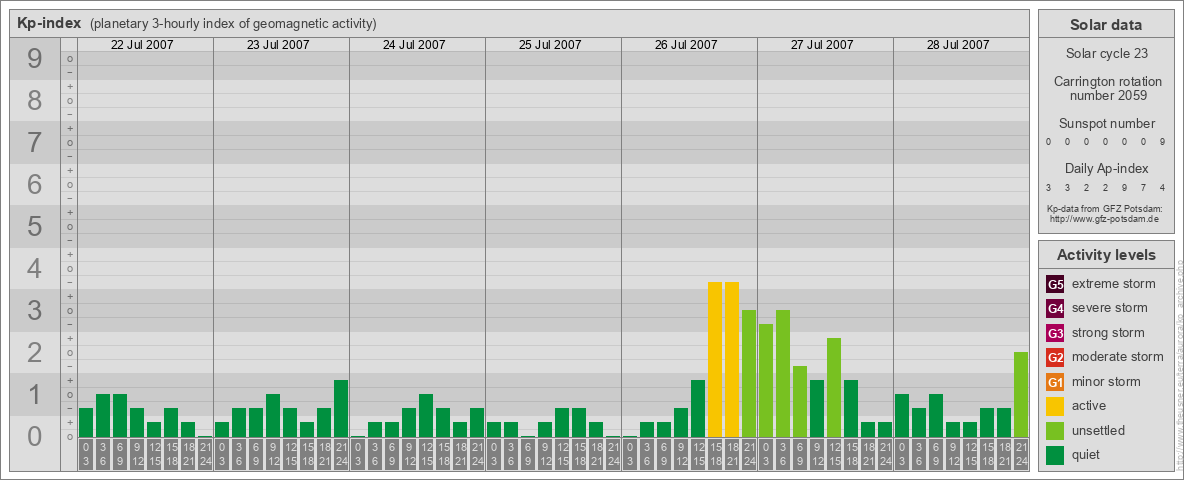Click the 'unsettled' legend label text
Screen dimensions: 1184x480
pyautogui.click(x=1098, y=430)
